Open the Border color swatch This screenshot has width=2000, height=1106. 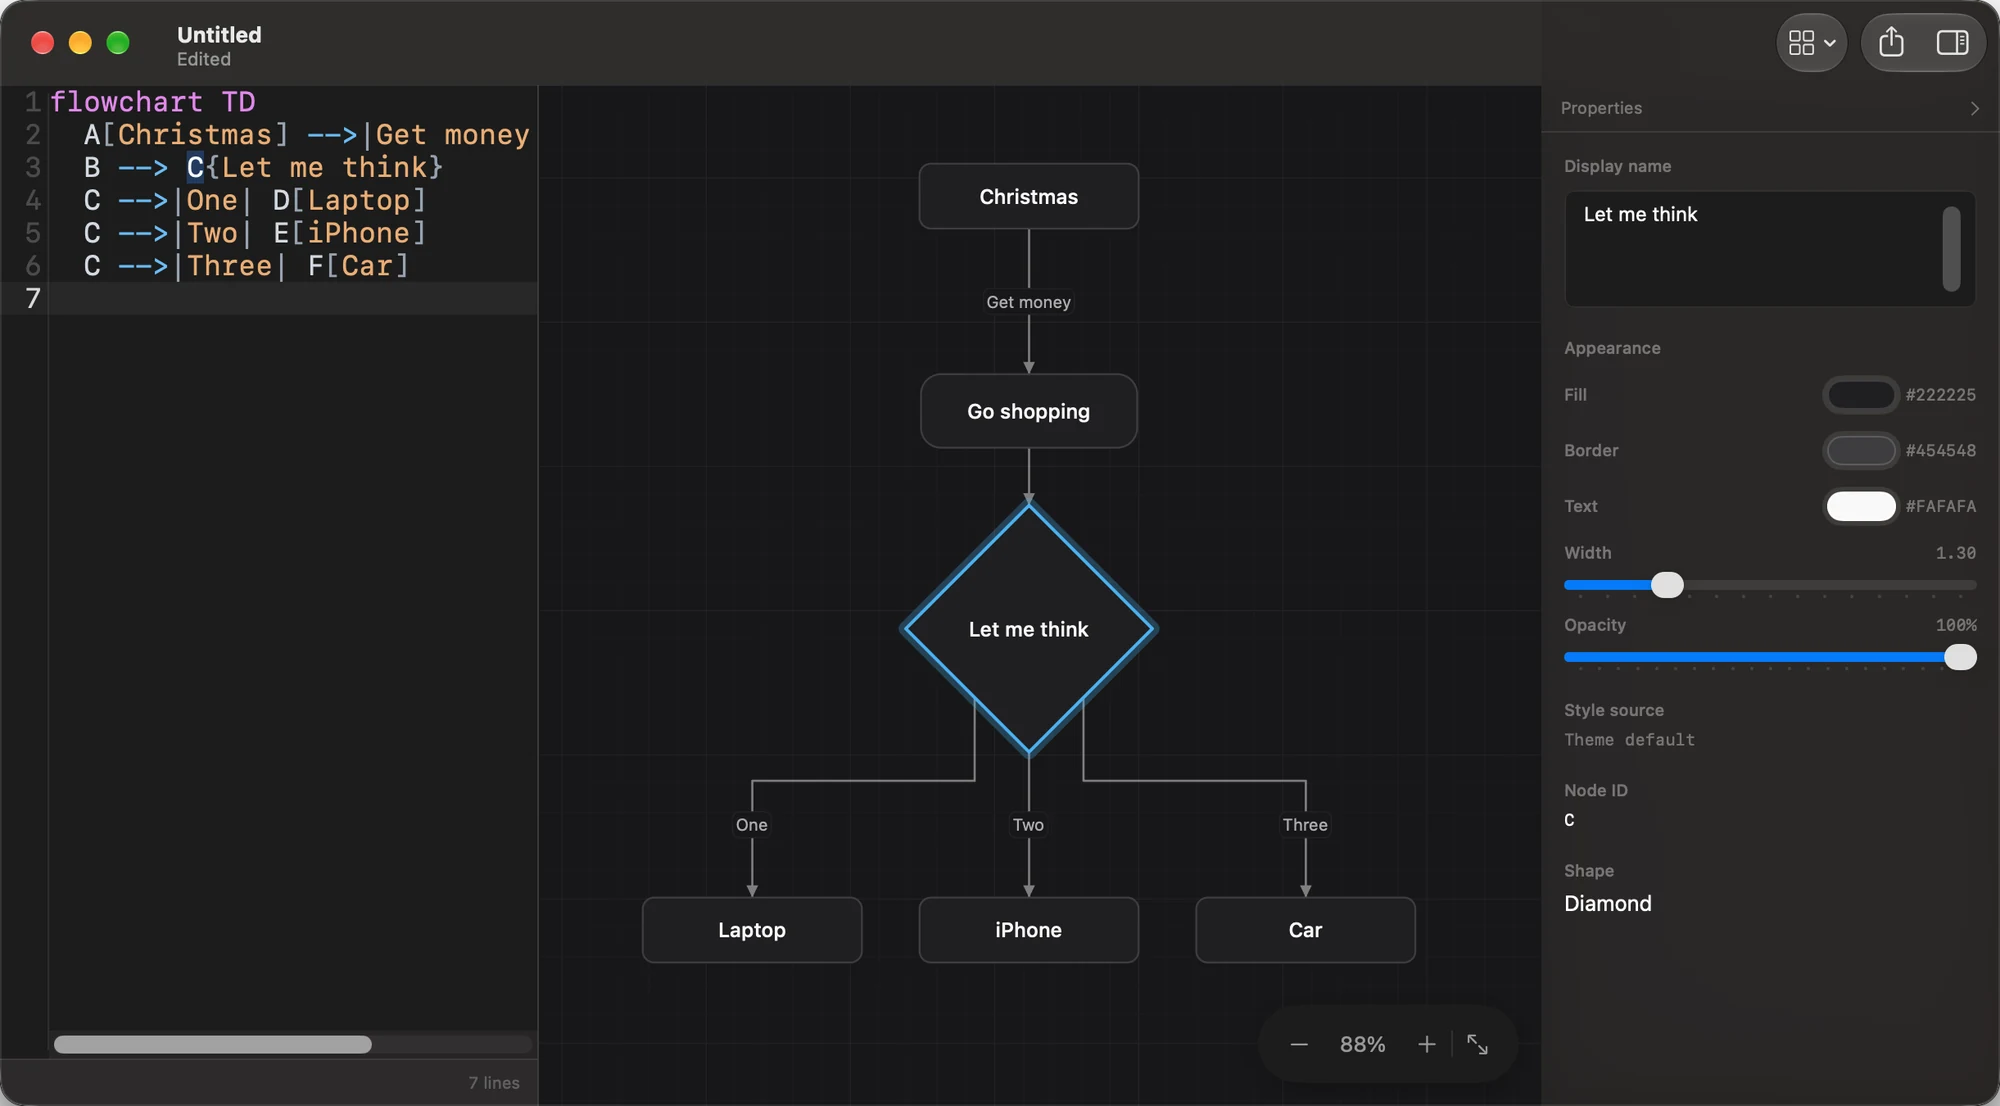[x=1860, y=451]
